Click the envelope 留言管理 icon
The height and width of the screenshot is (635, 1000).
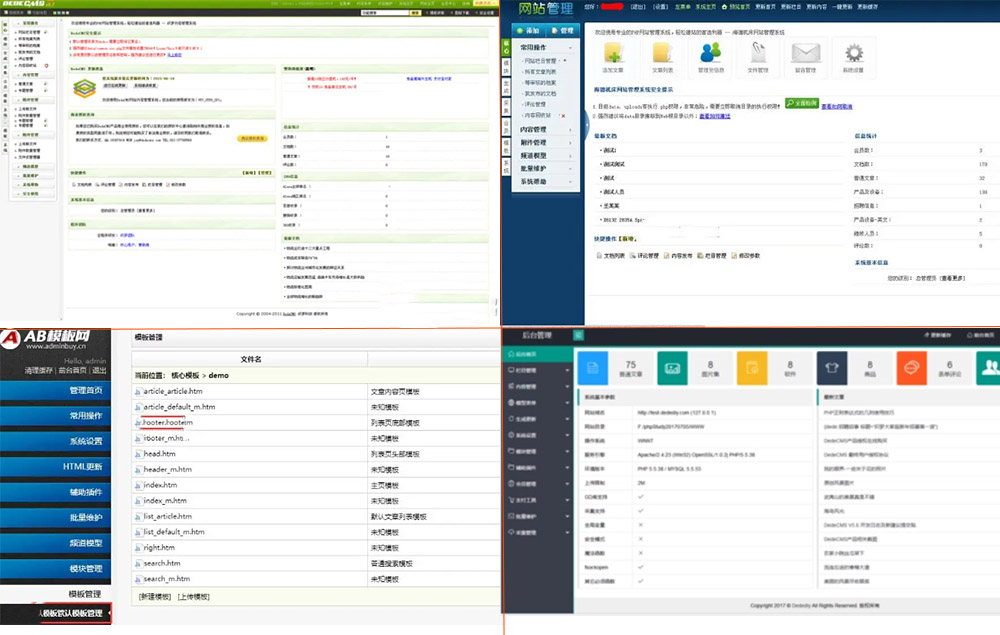click(x=806, y=53)
